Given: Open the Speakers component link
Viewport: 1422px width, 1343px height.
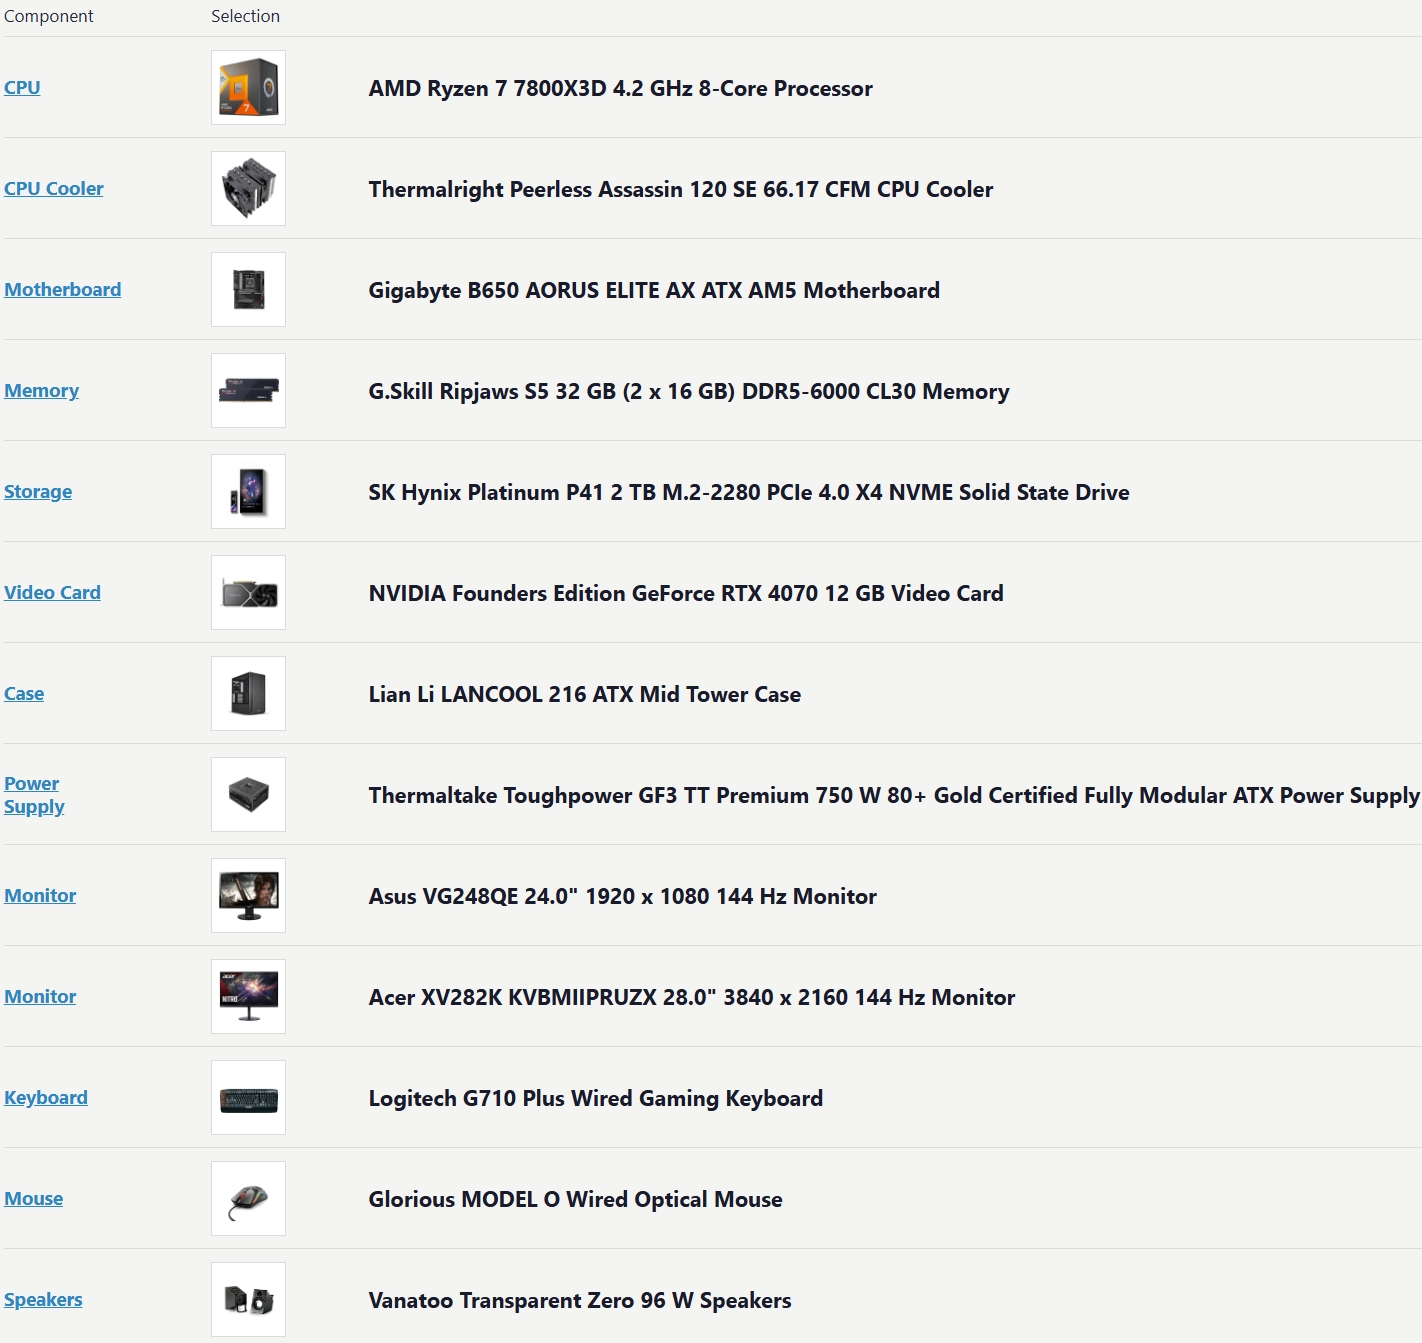Looking at the screenshot, I should (43, 1299).
